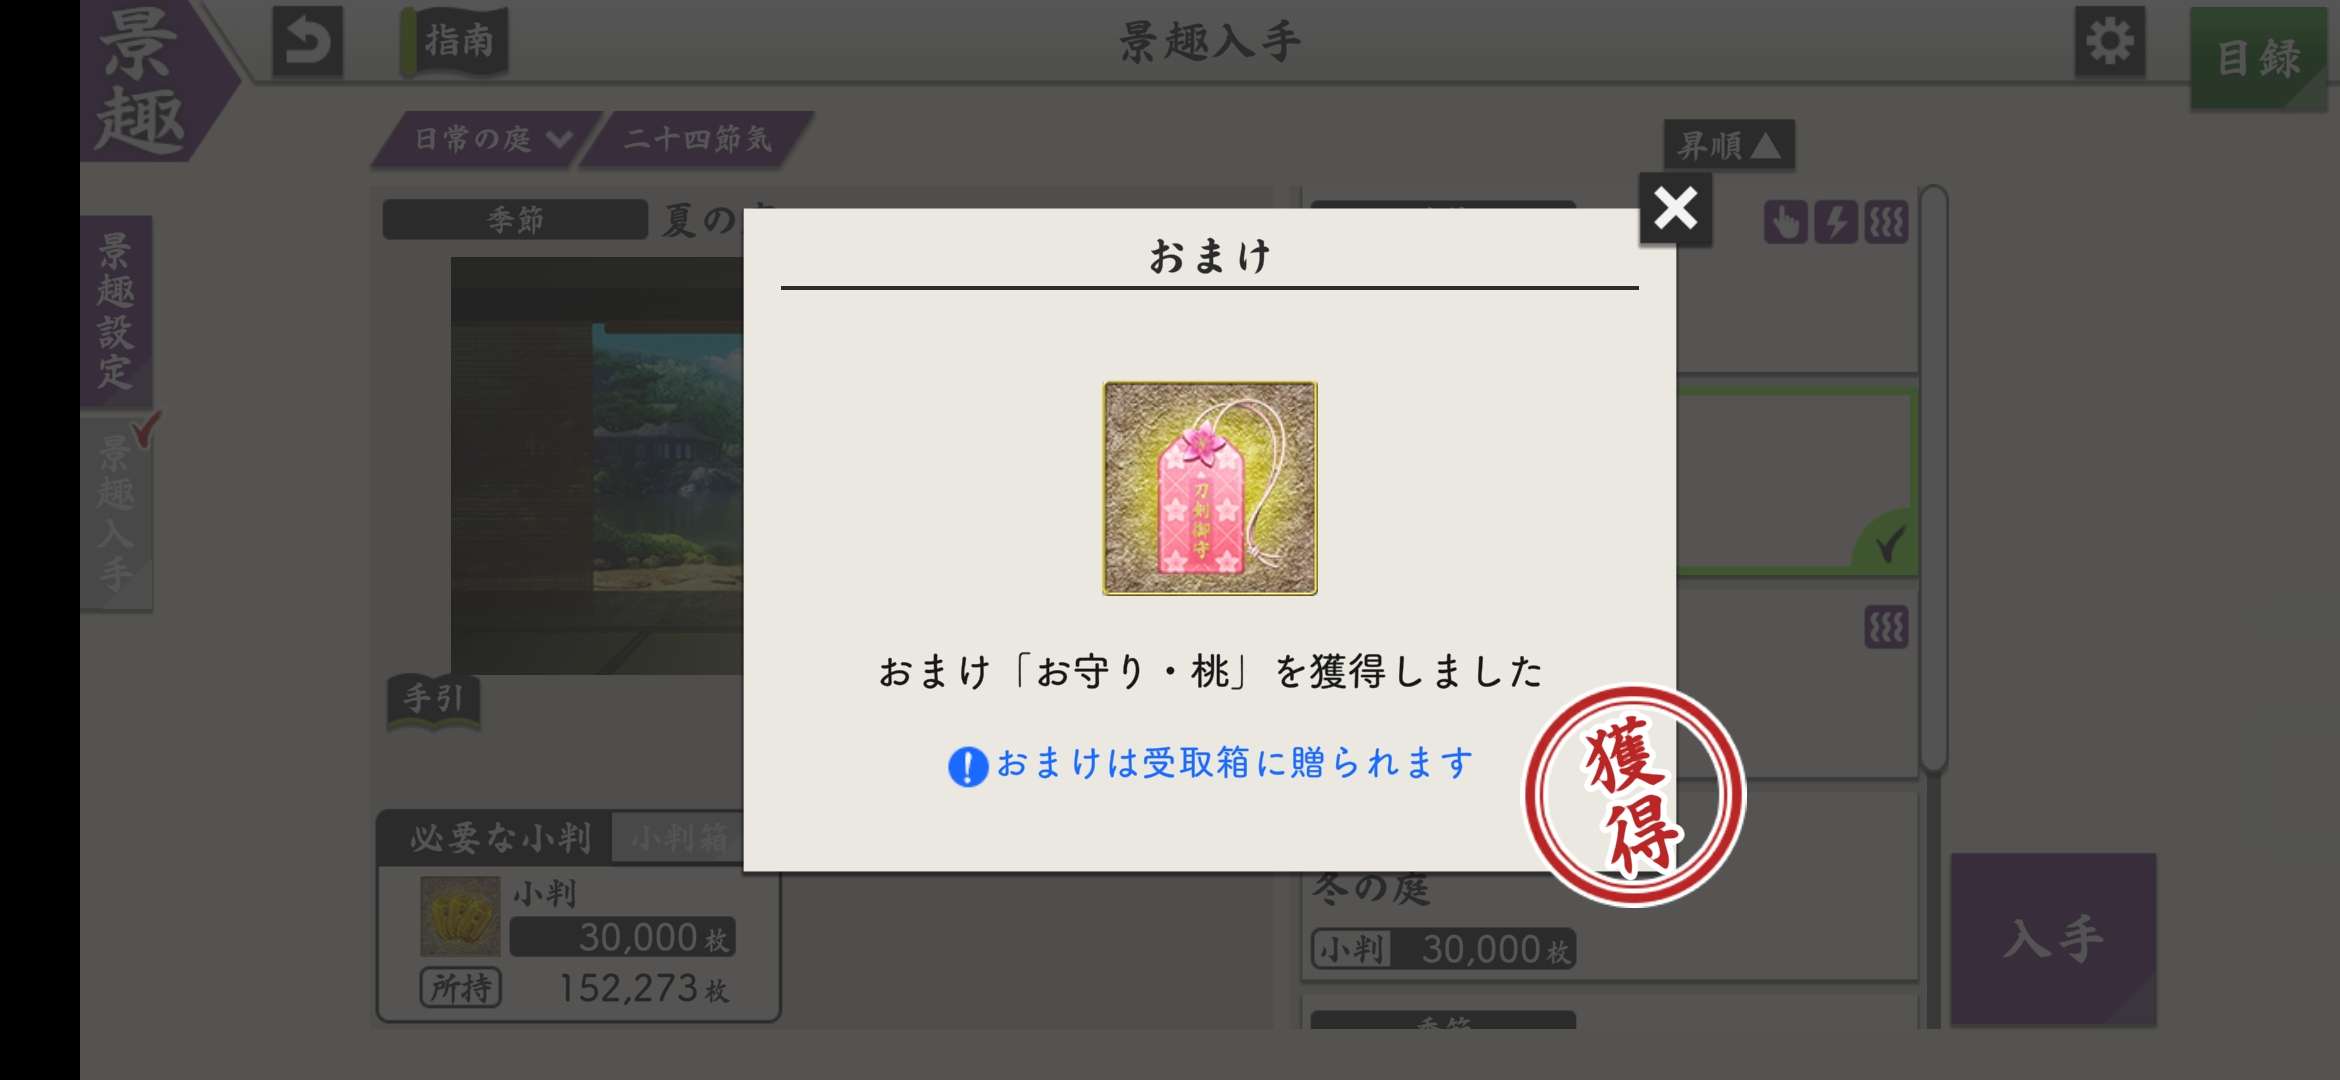The width and height of the screenshot is (2340, 1080).
Task: Toggle the green checkmark on selected card
Action: (x=1885, y=543)
